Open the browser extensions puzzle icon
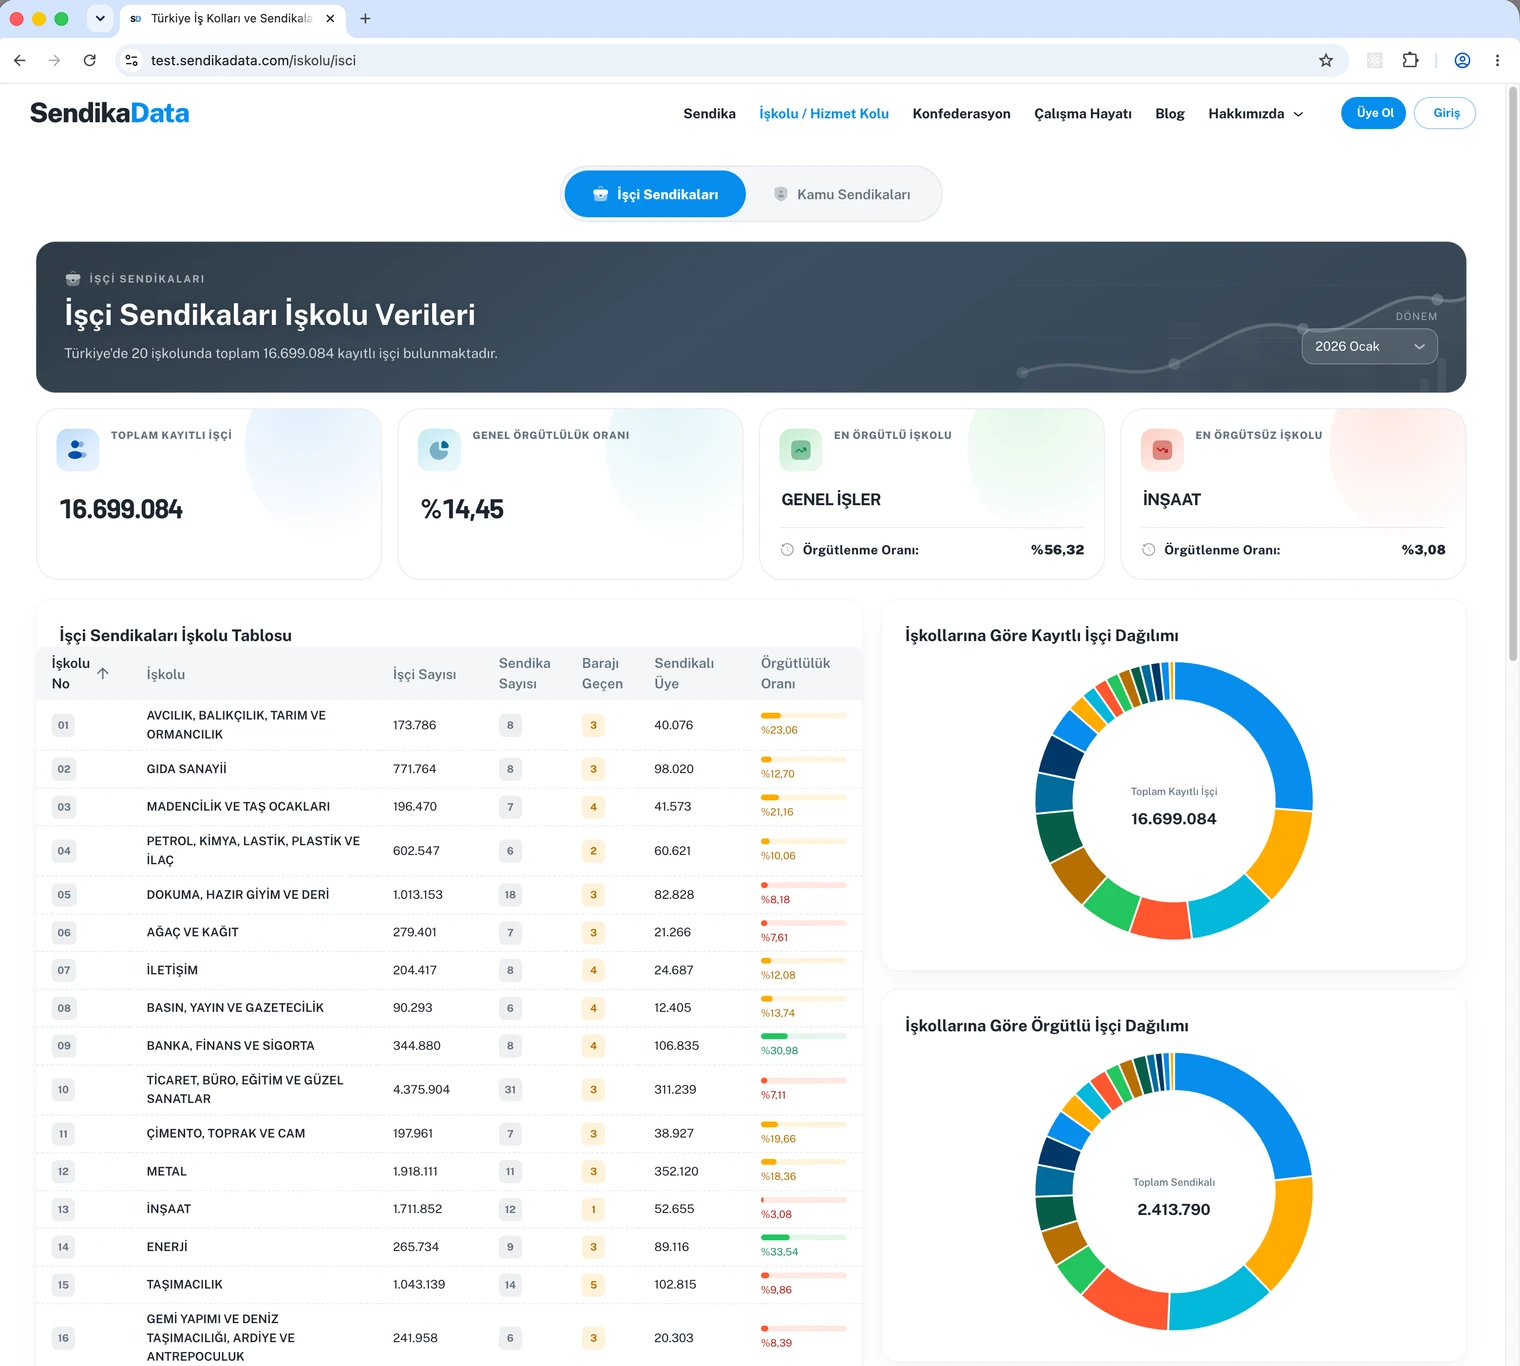This screenshot has width=1520, height=1366. pyautogui.click(x=1410, y=60)
